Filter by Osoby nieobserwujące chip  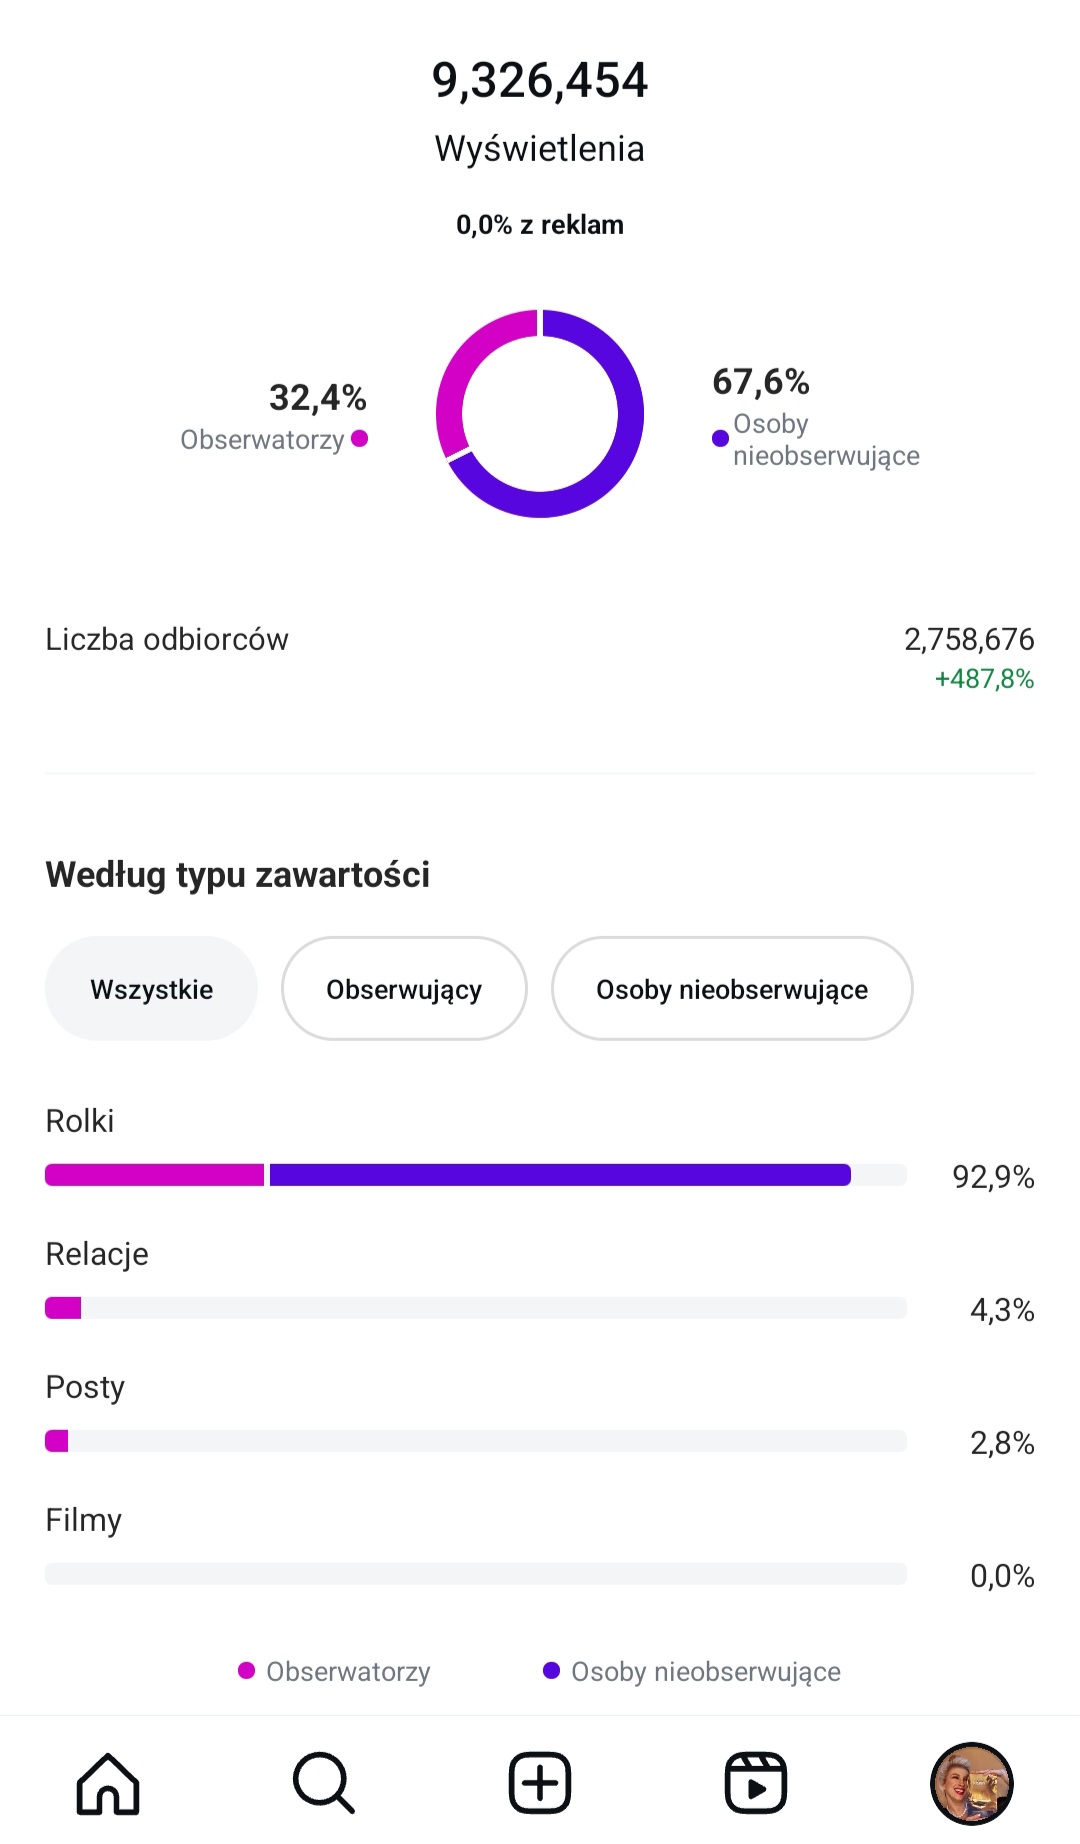point(732,989)
